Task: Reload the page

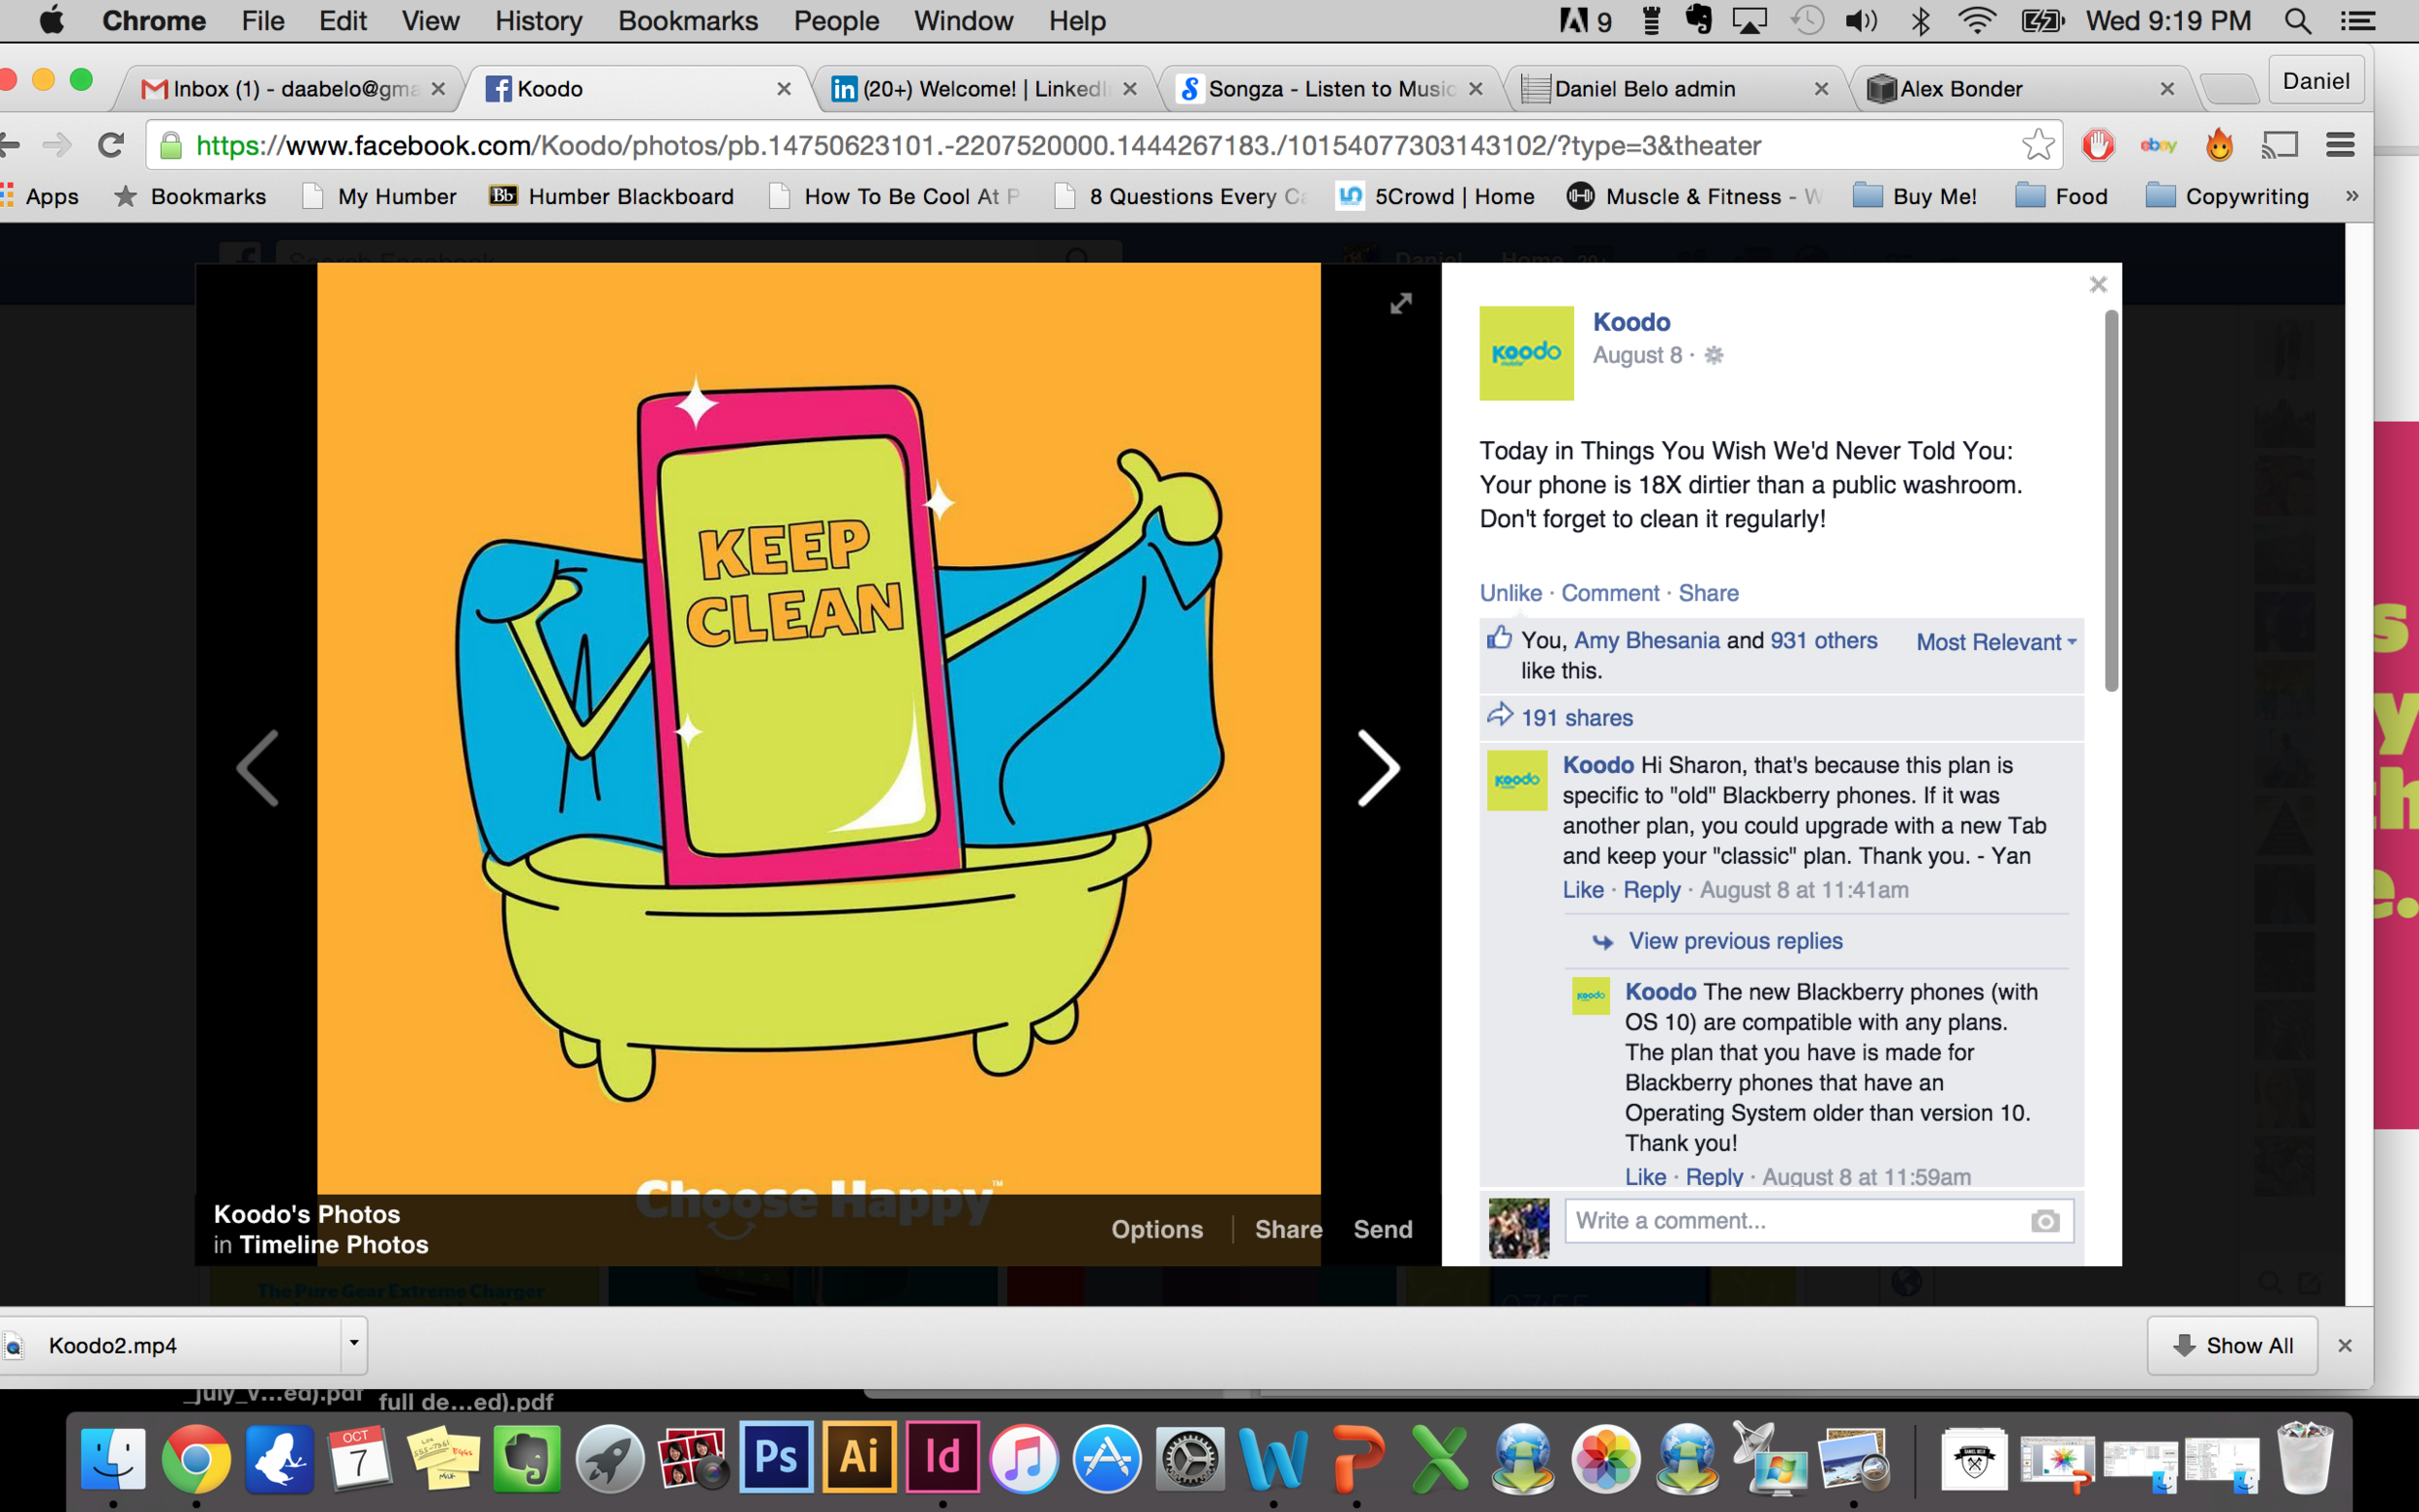Action: pos(111,146)
